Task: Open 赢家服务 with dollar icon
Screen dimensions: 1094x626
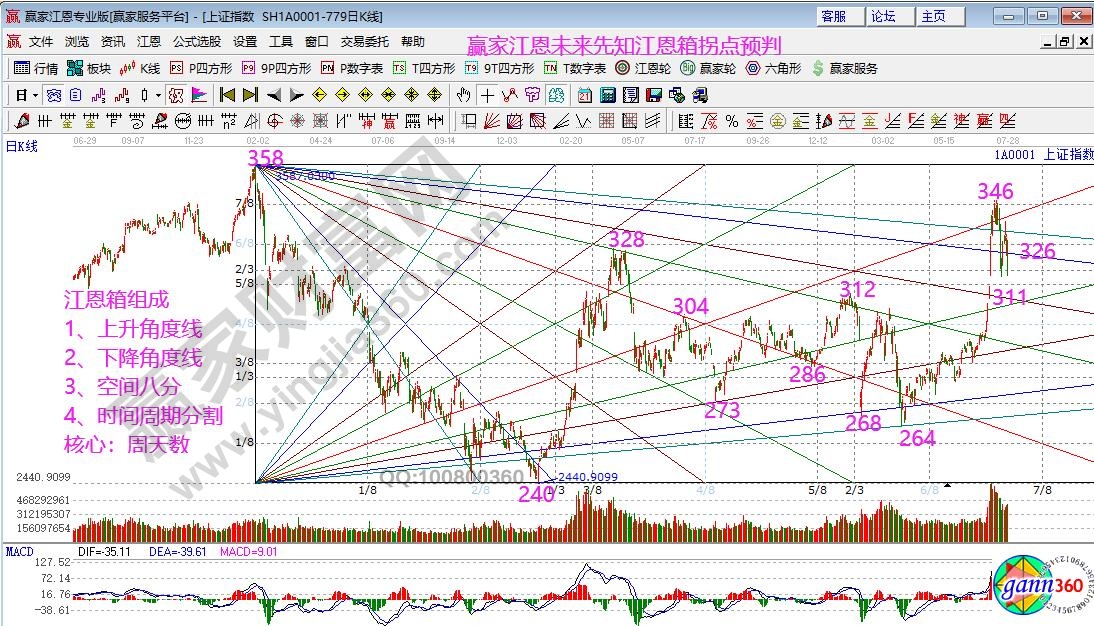Action: 844,68
